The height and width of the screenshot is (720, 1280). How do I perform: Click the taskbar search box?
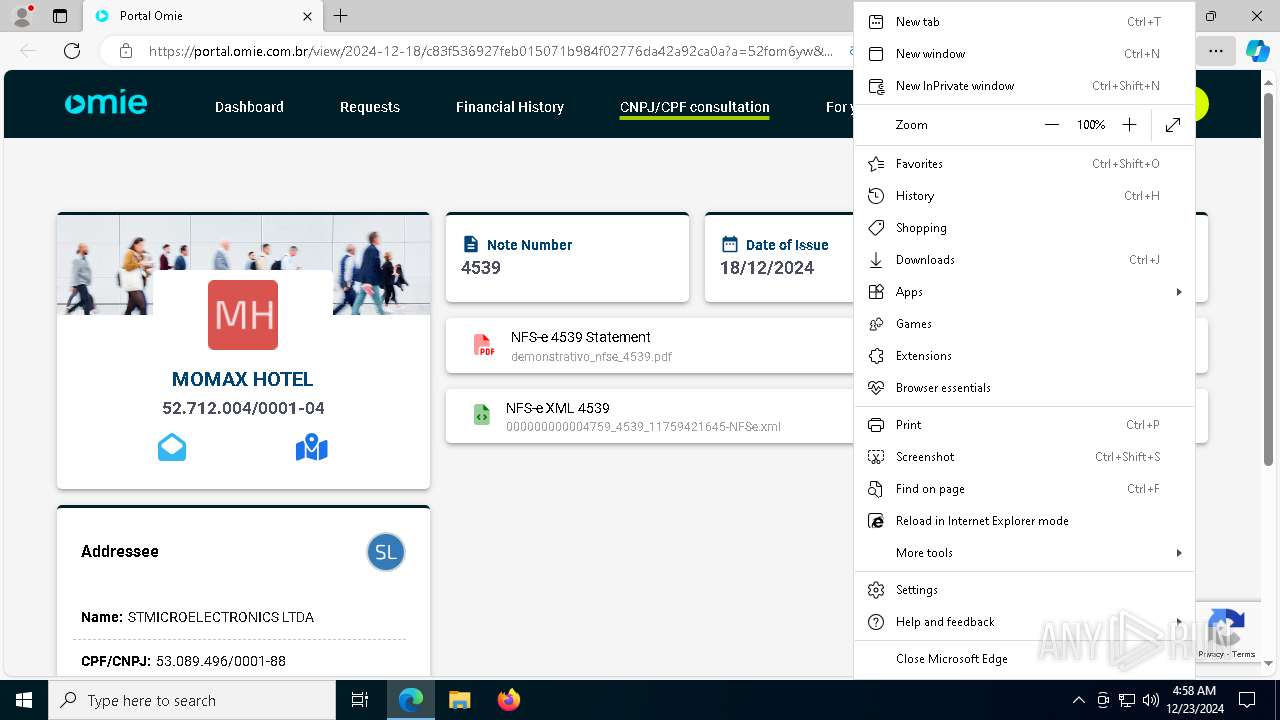pyautogui.click(x=192, y=700)
